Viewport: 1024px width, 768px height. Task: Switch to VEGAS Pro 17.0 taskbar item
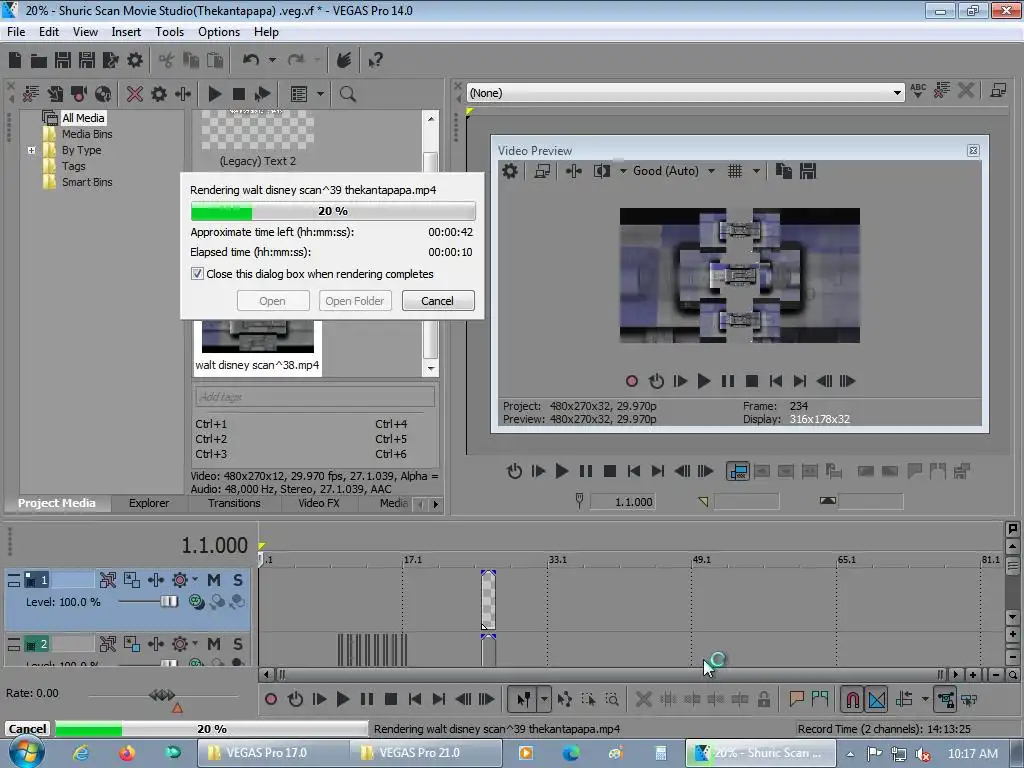click(272, 753)
